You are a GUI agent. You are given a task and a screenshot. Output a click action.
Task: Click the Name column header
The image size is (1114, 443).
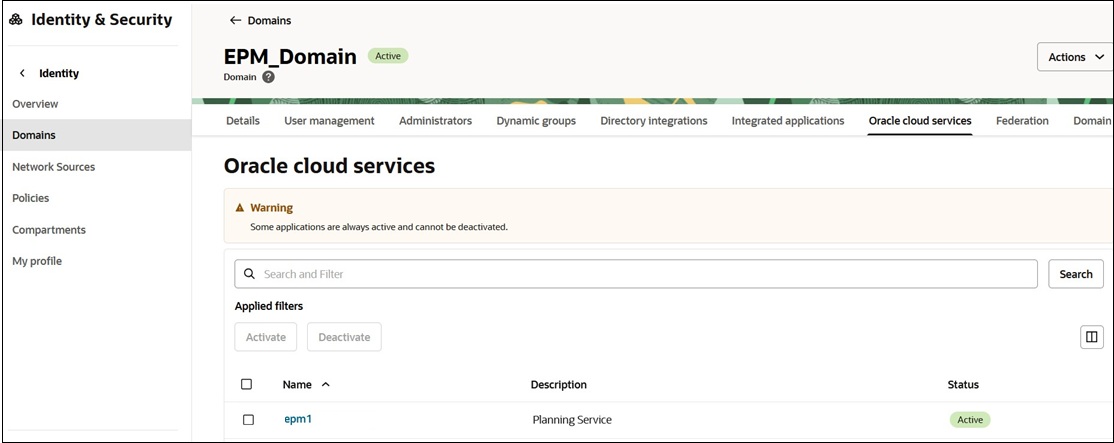tap(297, 384)
